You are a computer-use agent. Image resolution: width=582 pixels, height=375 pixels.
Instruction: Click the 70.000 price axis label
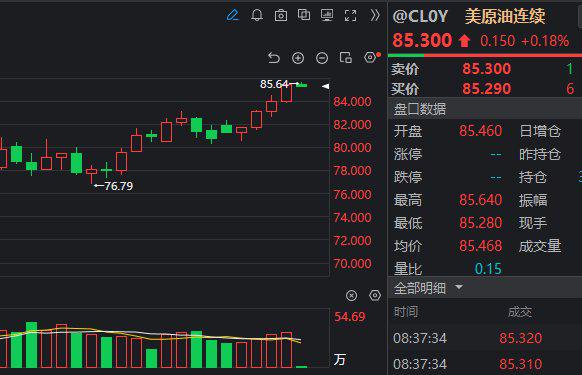tap(352, 264)
